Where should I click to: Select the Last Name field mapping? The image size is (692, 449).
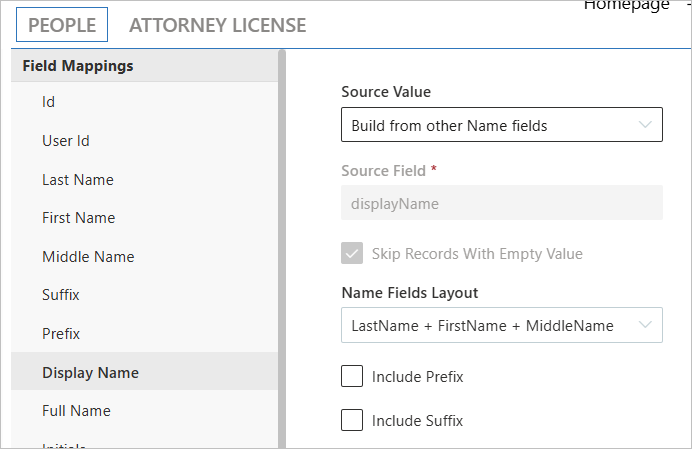pyautogui.click(x=144, y=180)
